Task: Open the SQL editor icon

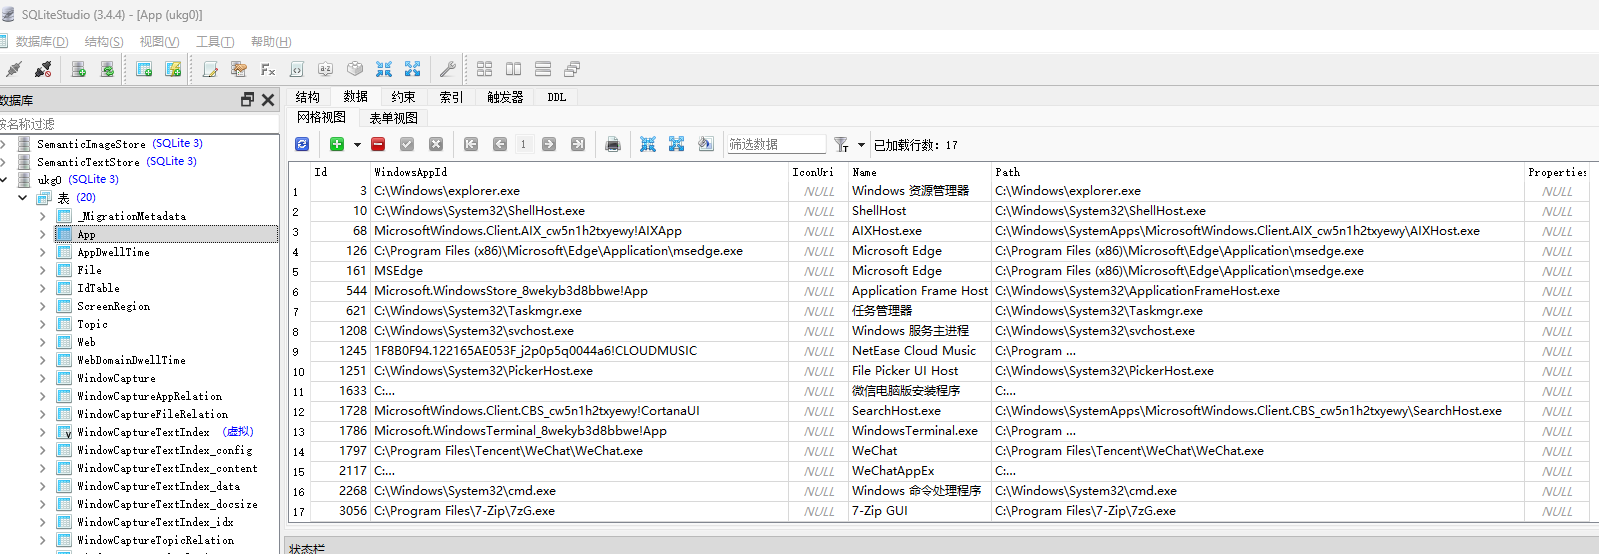Action: [210, 69]
